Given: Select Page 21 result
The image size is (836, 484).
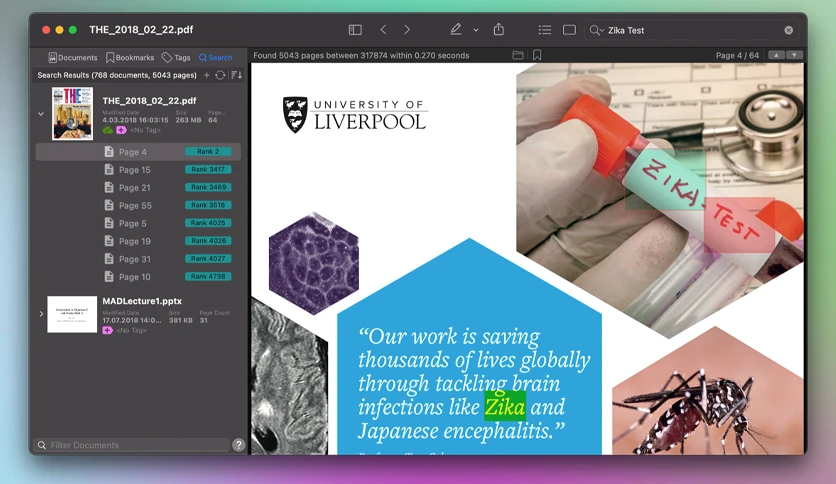Looking at the screenshot, I should tap(138, 188).
